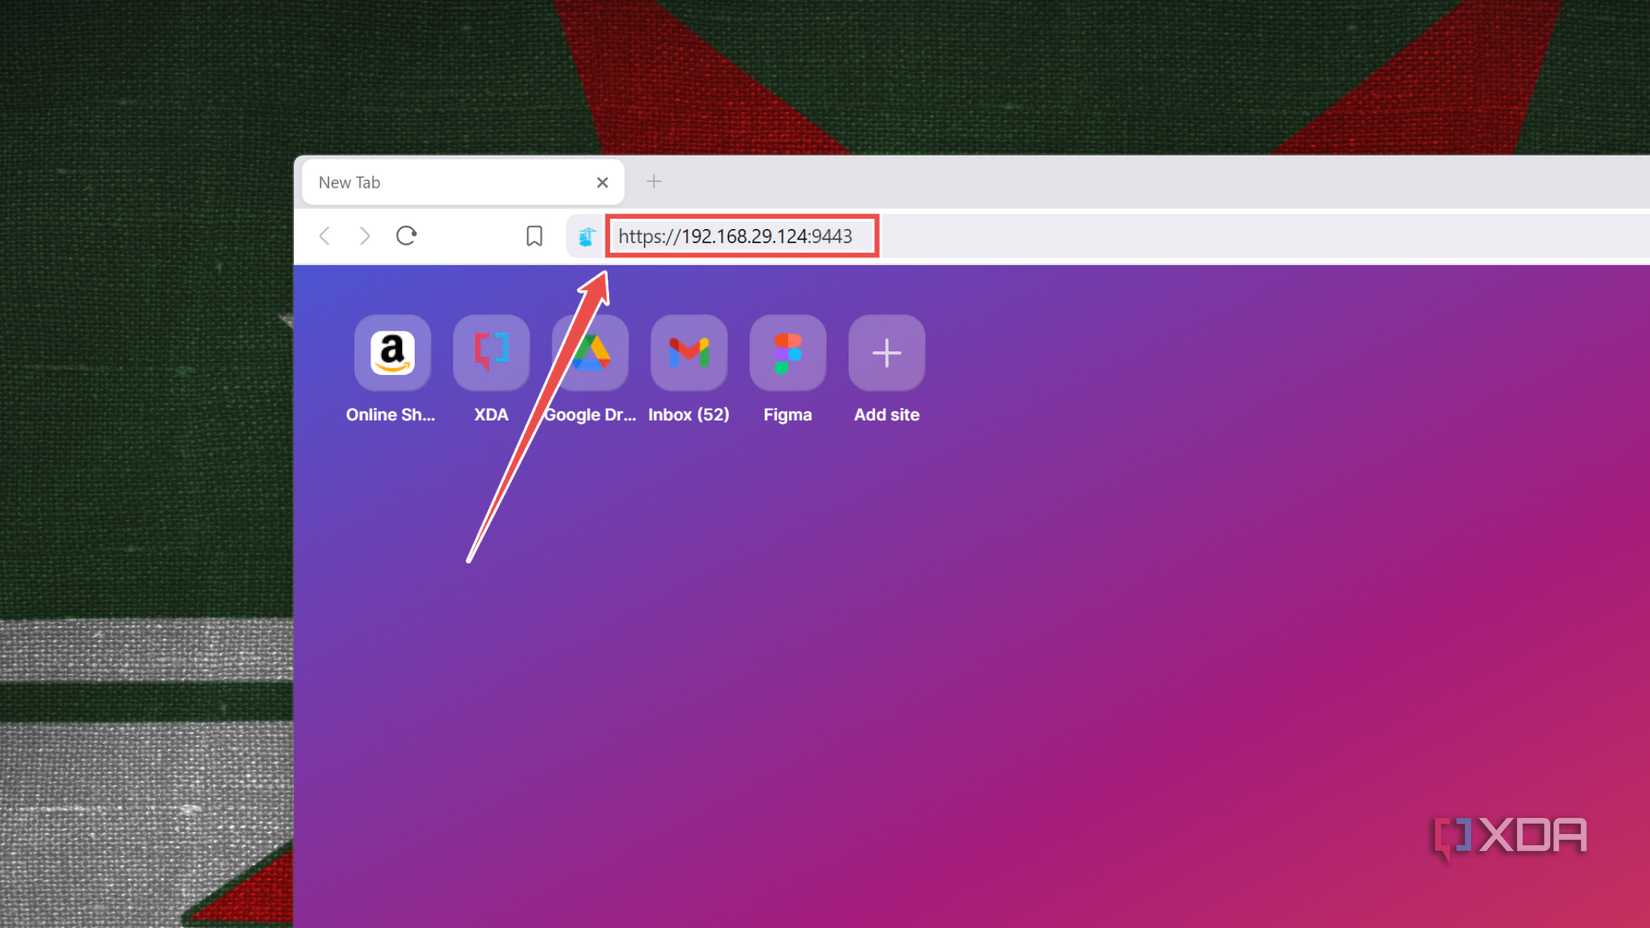The image size is (1650, 928).
Task: Click the site security icon beside the URL
Action: 585,236
